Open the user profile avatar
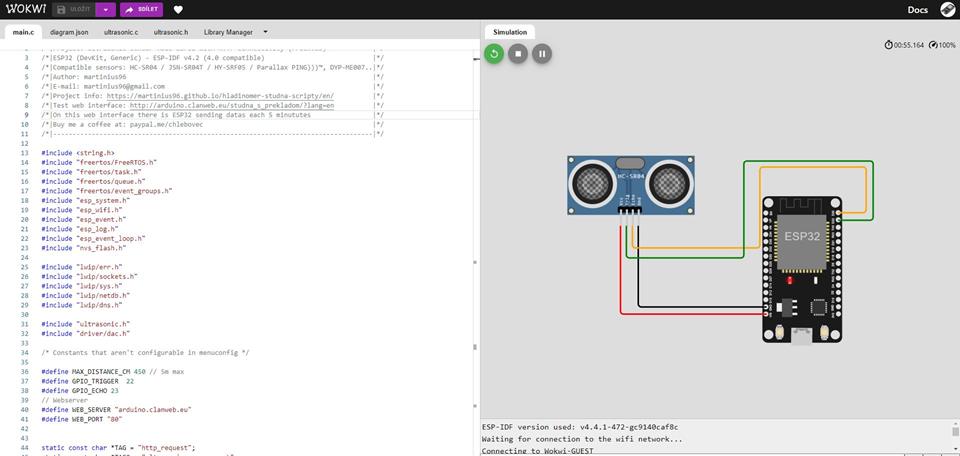Screen dimensions: 960x456 947,10
